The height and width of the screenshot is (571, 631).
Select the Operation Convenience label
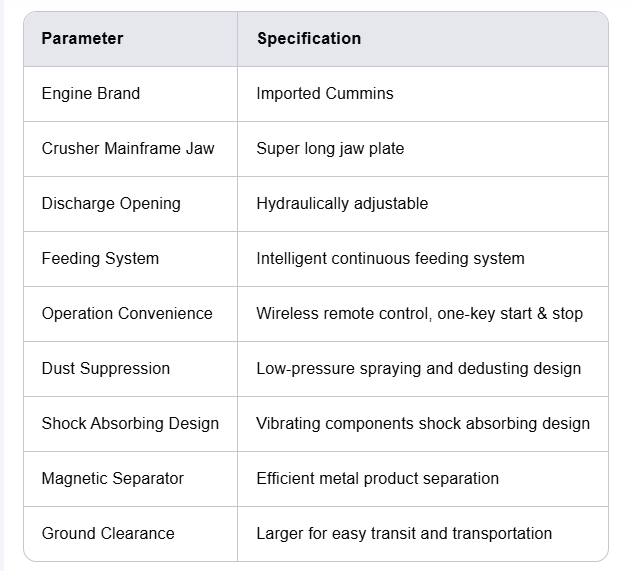coord(127,314)
